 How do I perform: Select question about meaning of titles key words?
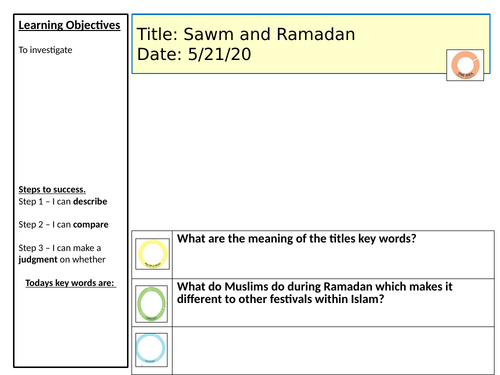[x=297, y=239]
